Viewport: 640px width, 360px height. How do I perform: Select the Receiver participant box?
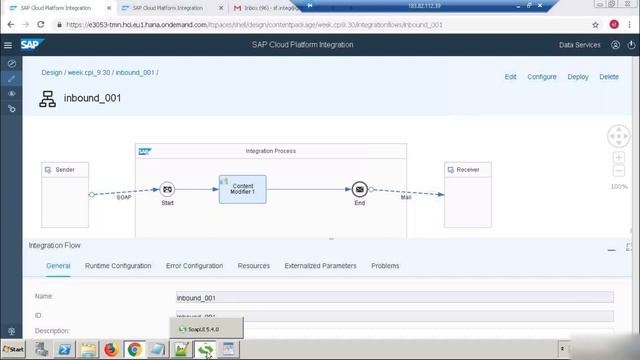tap(468, 195)
